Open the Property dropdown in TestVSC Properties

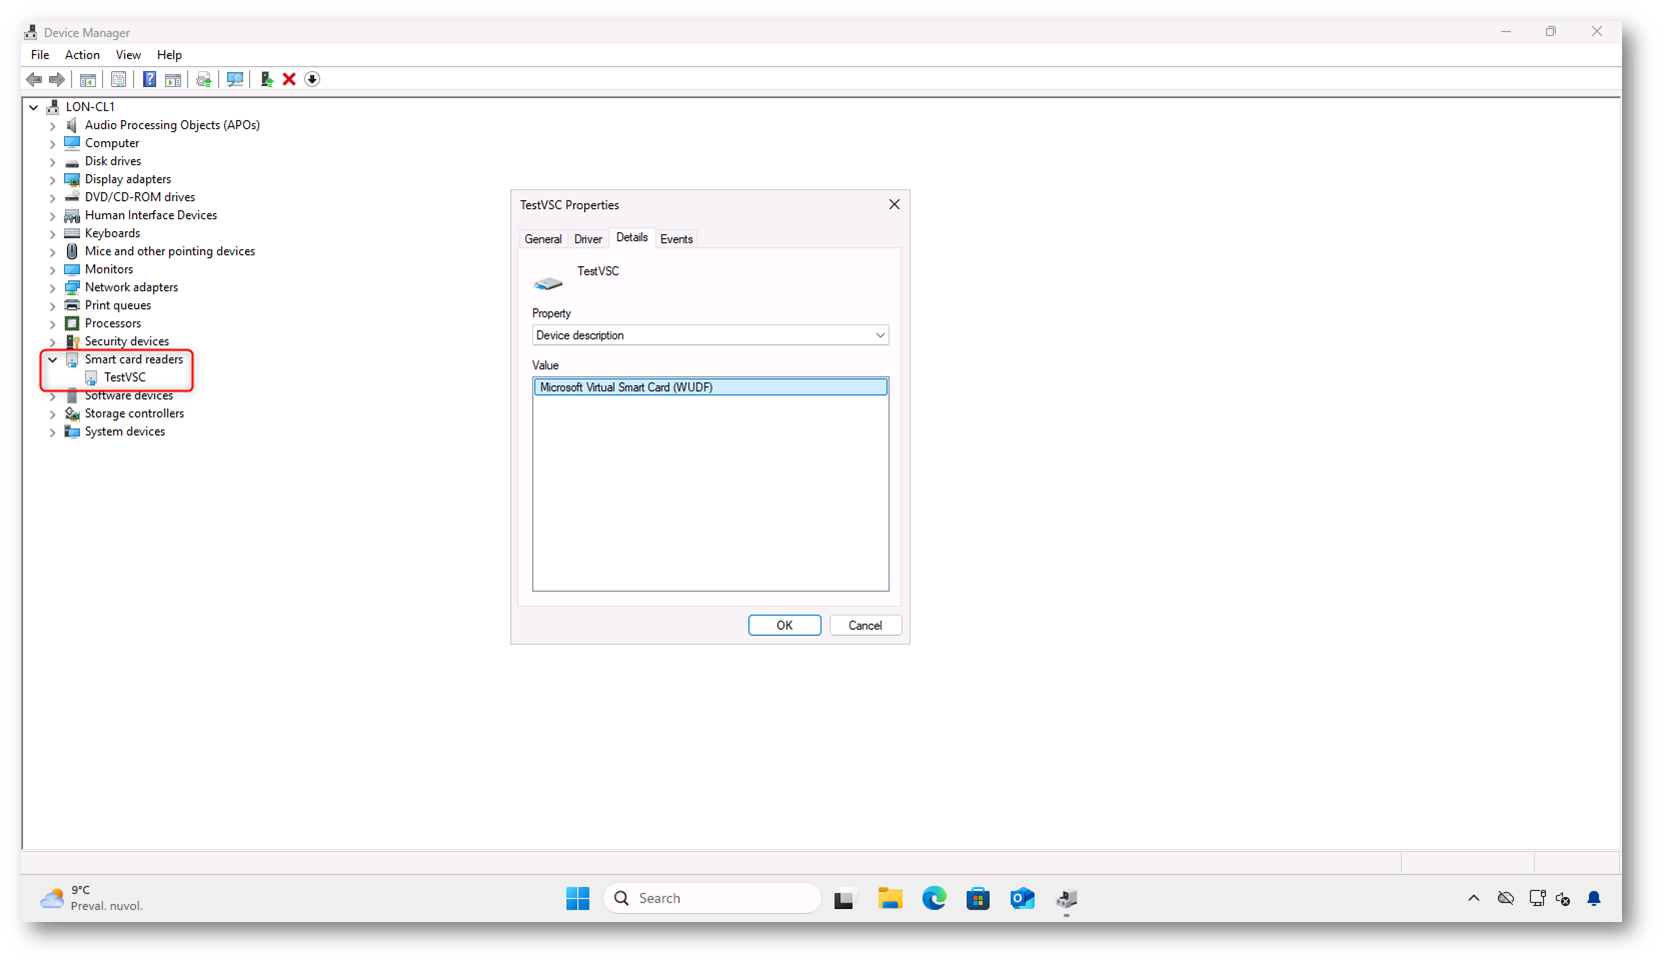tap(710, 335)
